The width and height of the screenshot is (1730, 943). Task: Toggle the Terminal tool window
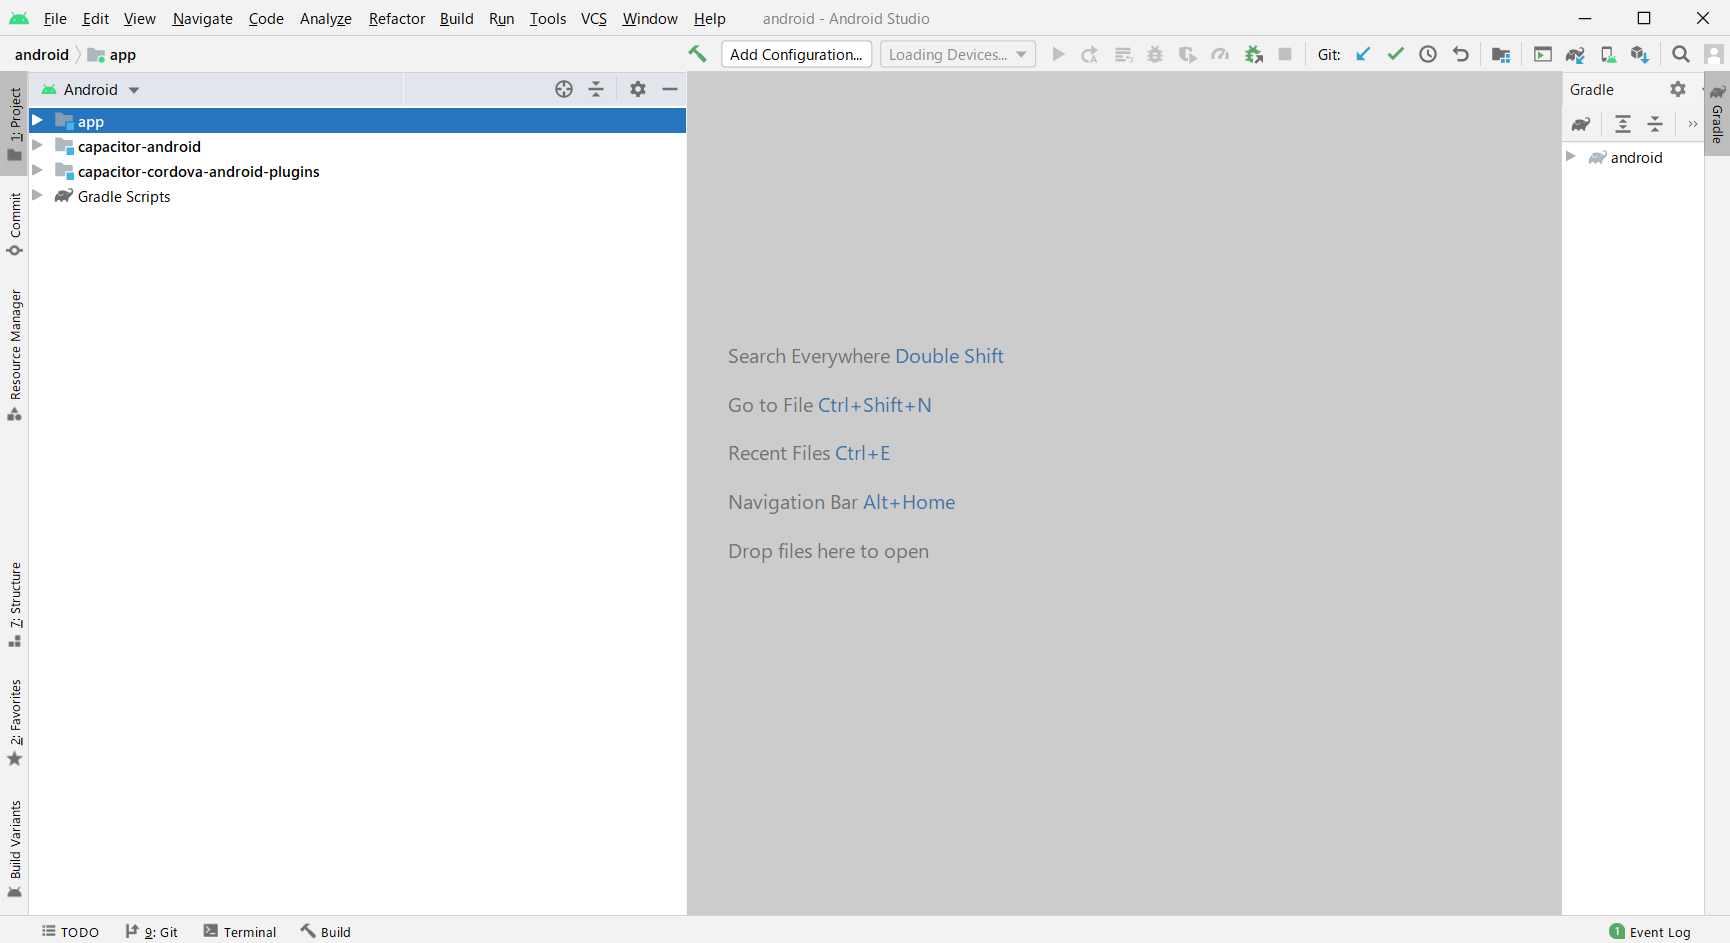pyautogui.click(x=240, y=932)
